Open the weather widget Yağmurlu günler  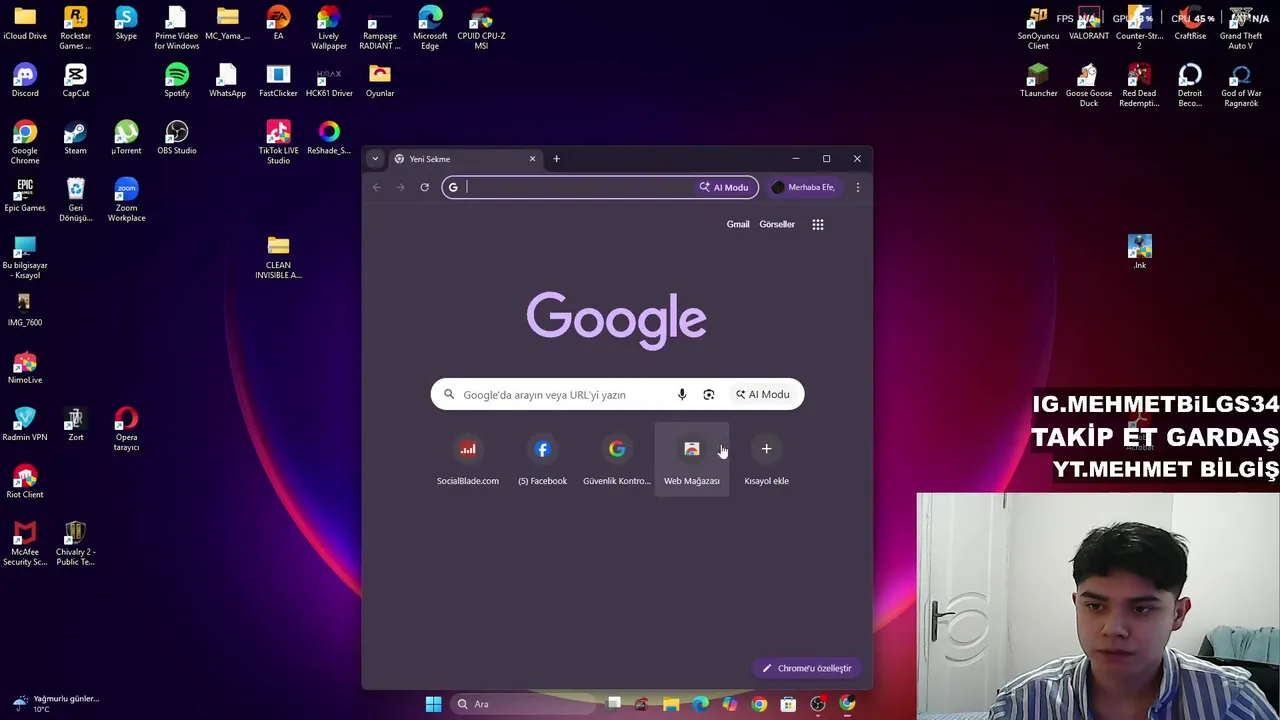(55, 704)
